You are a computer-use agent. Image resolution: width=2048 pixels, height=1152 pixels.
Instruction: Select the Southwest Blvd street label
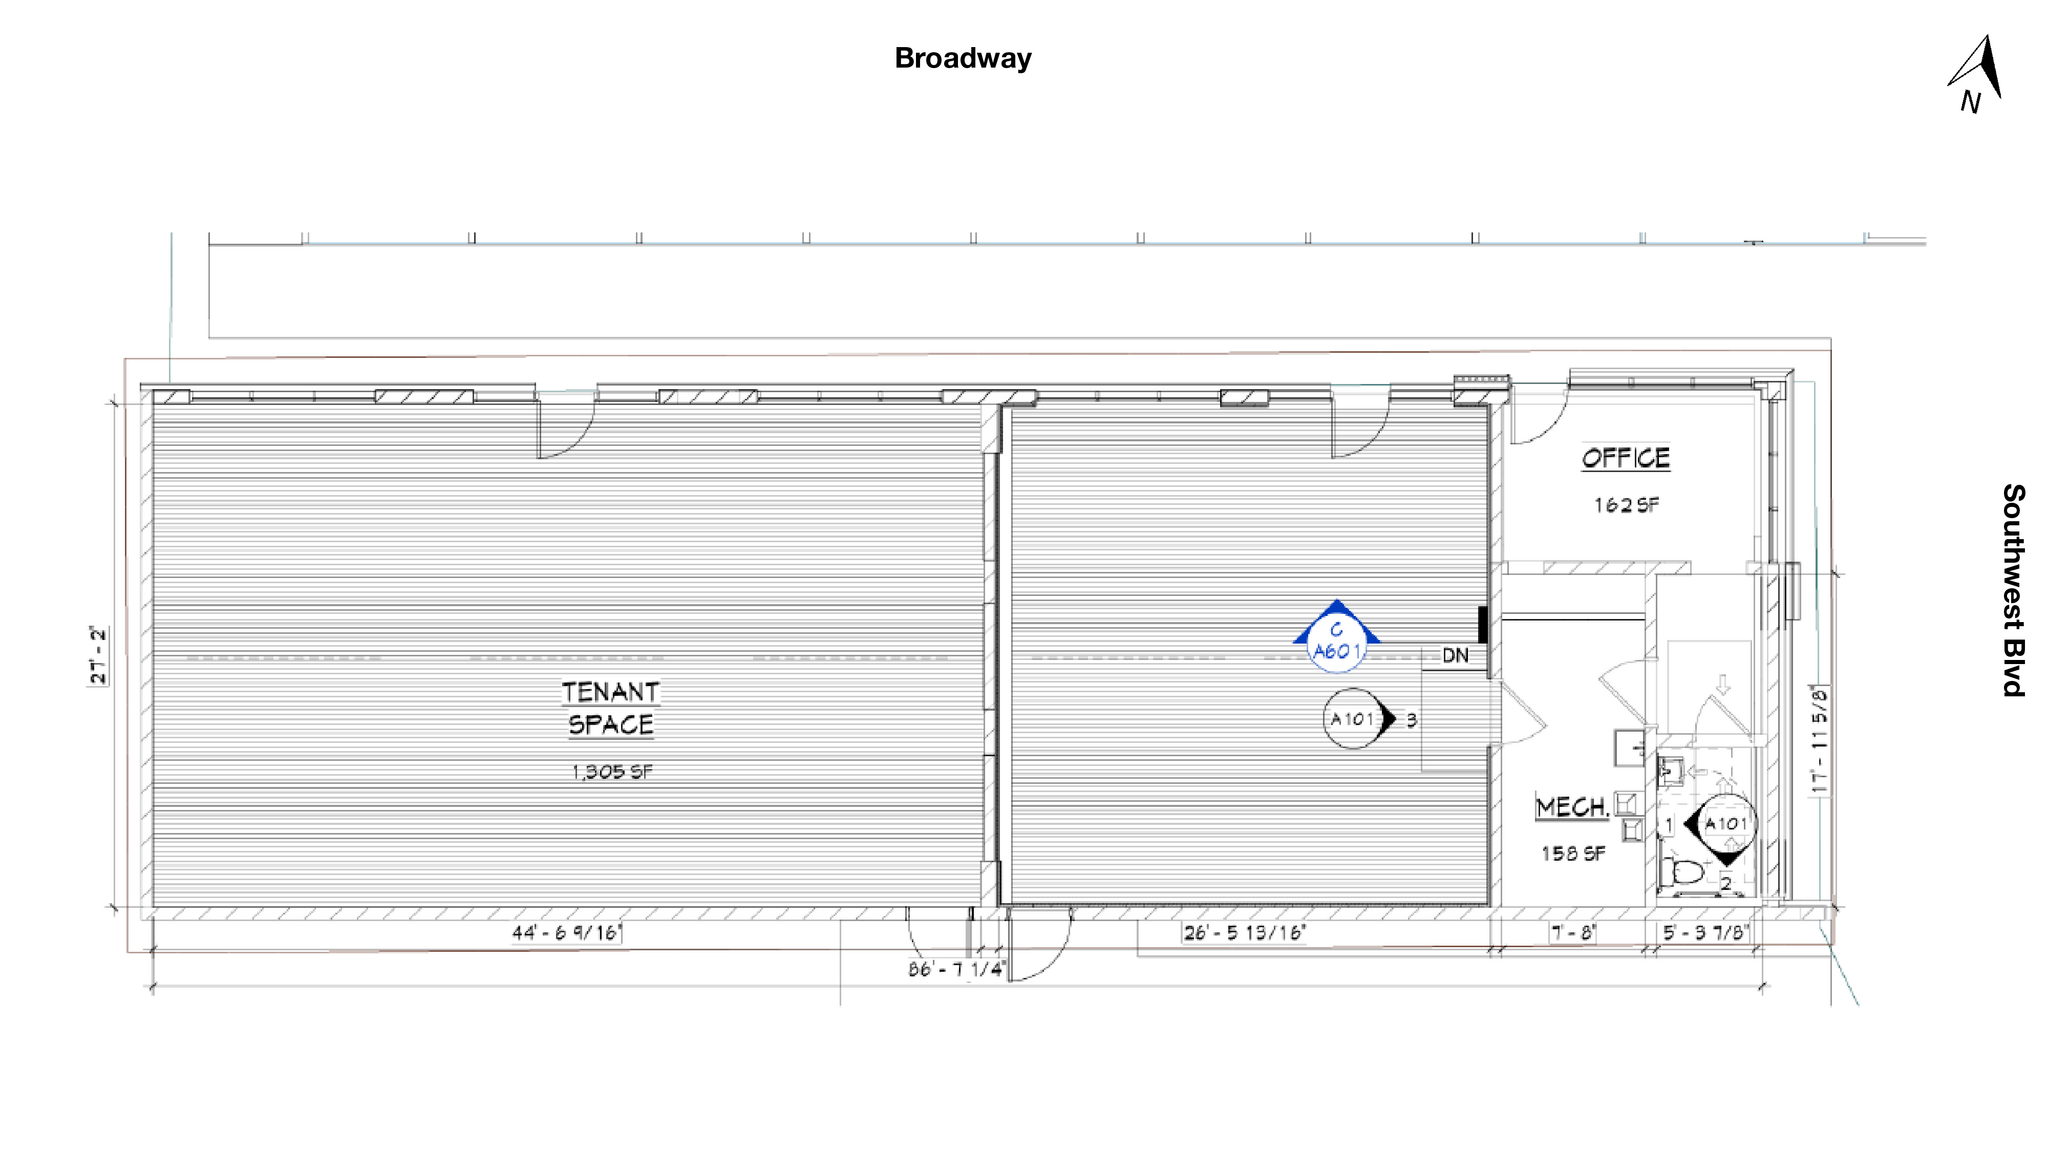pyautogui.click(x=2013, y=590)
